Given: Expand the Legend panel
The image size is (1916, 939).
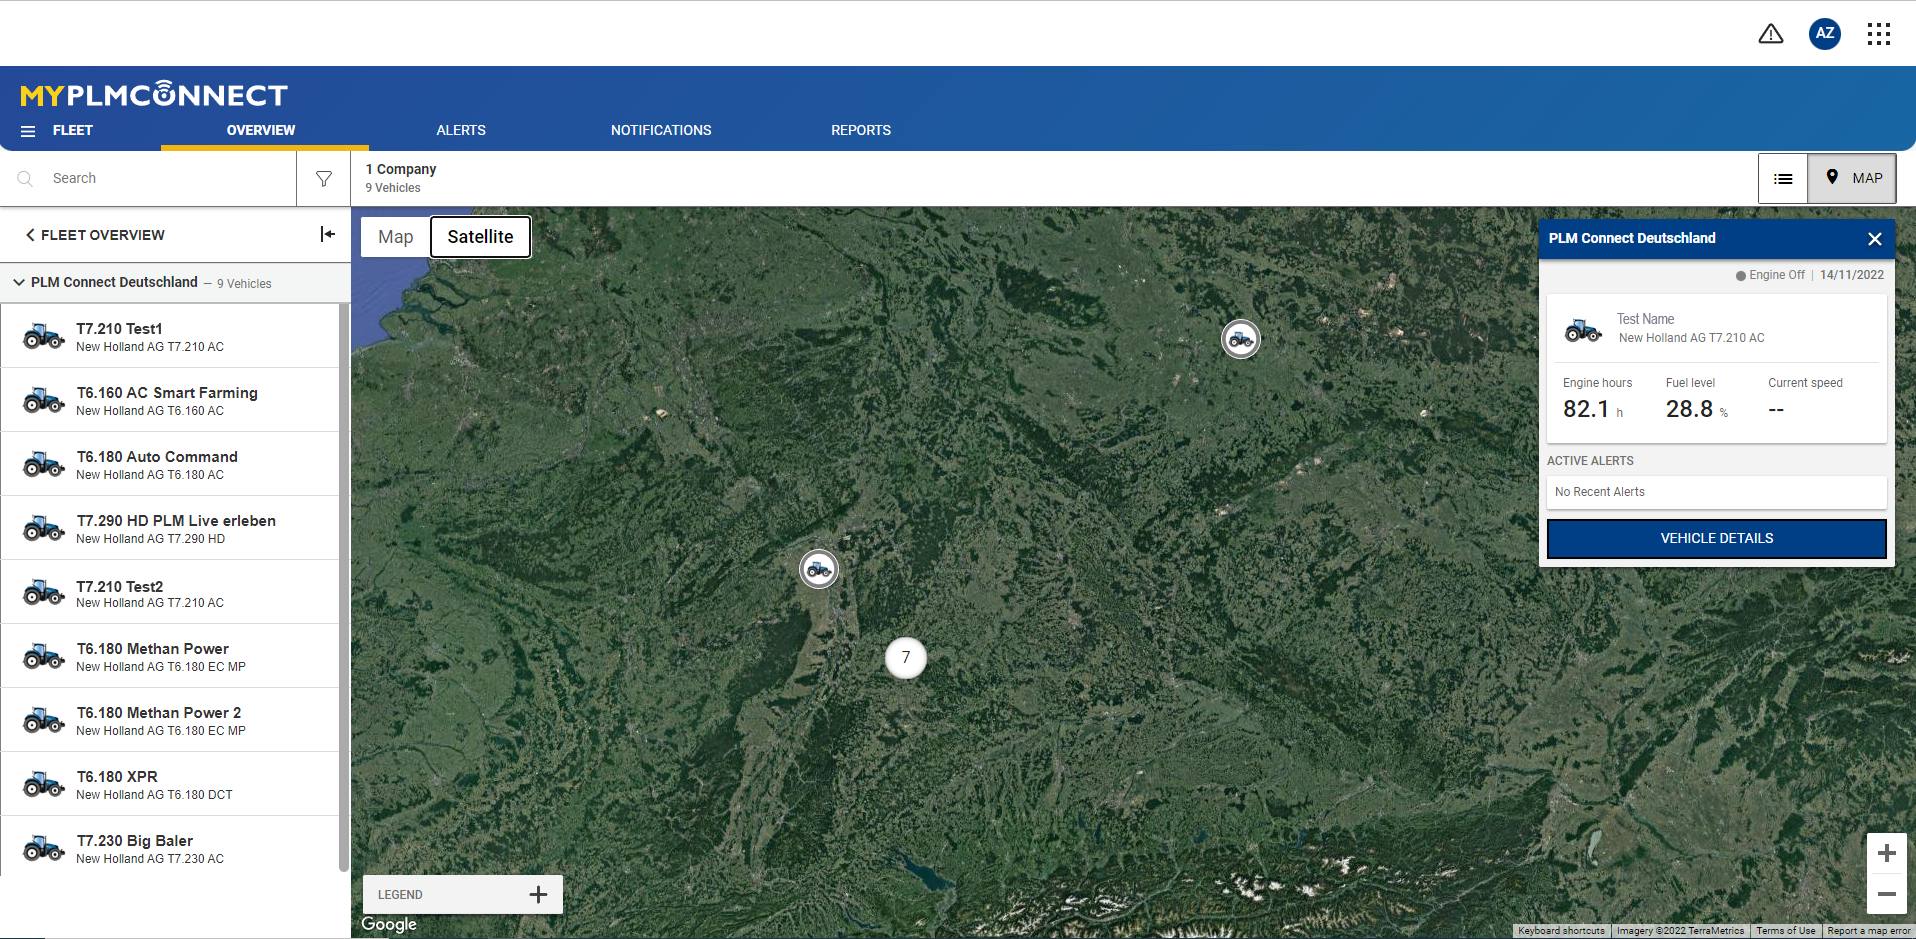Looking at the screenshot, I should (538, 895).
